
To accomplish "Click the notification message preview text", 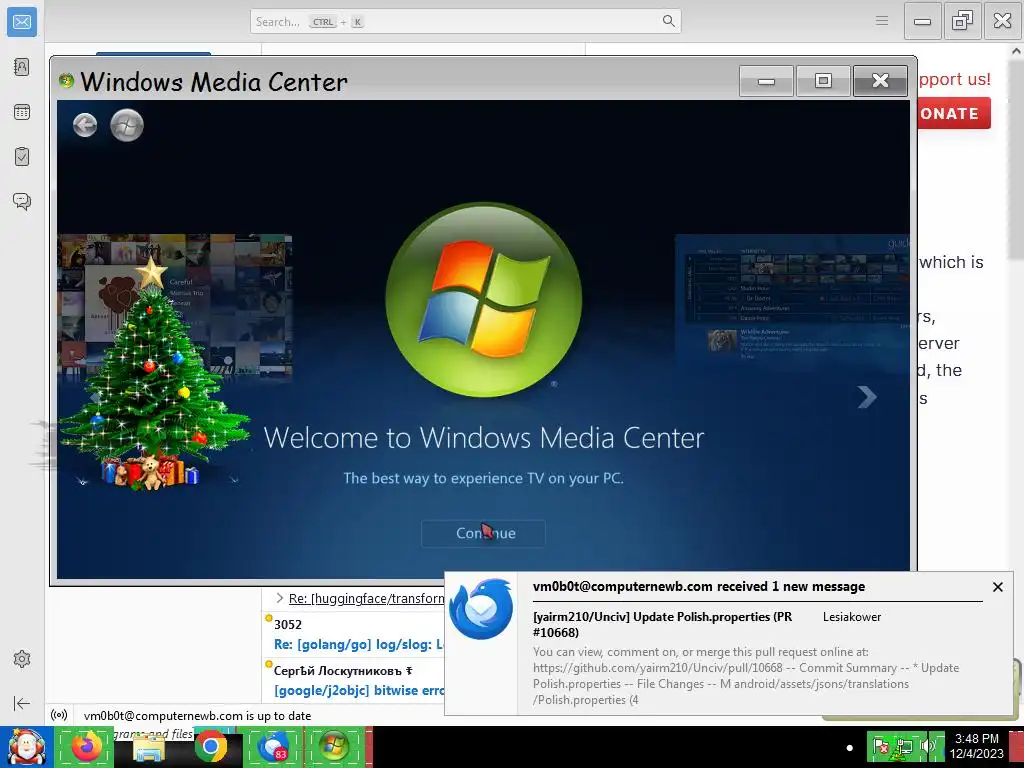I will pos(746,676).
